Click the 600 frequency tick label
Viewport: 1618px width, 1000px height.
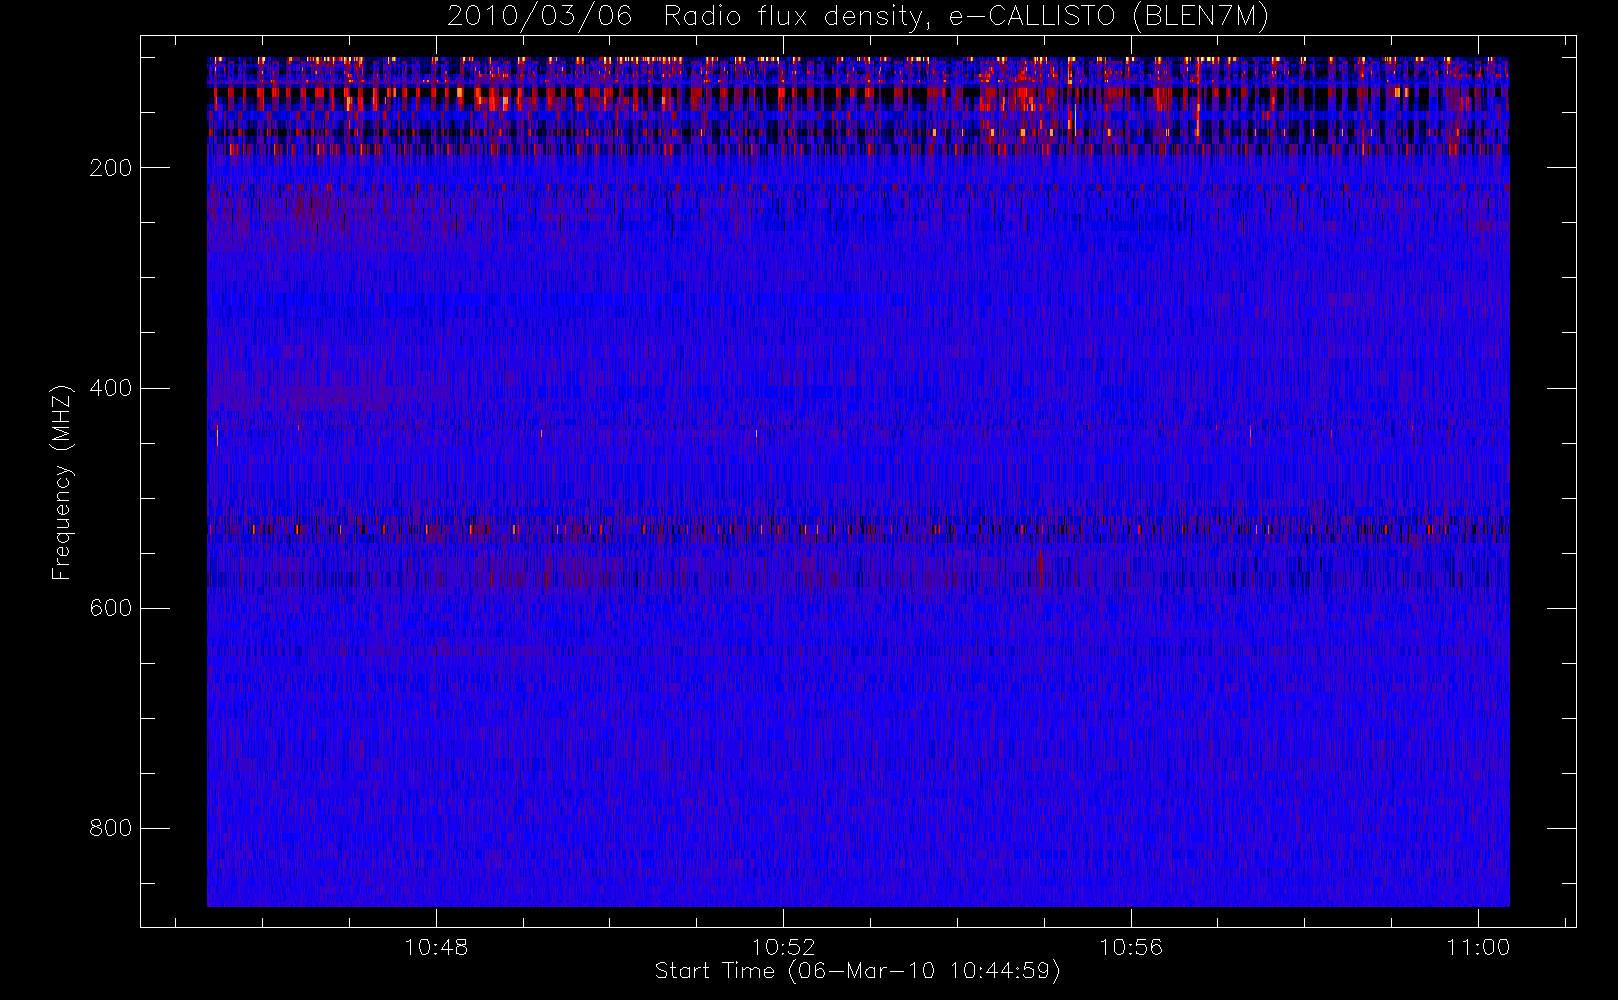[110, 608]
